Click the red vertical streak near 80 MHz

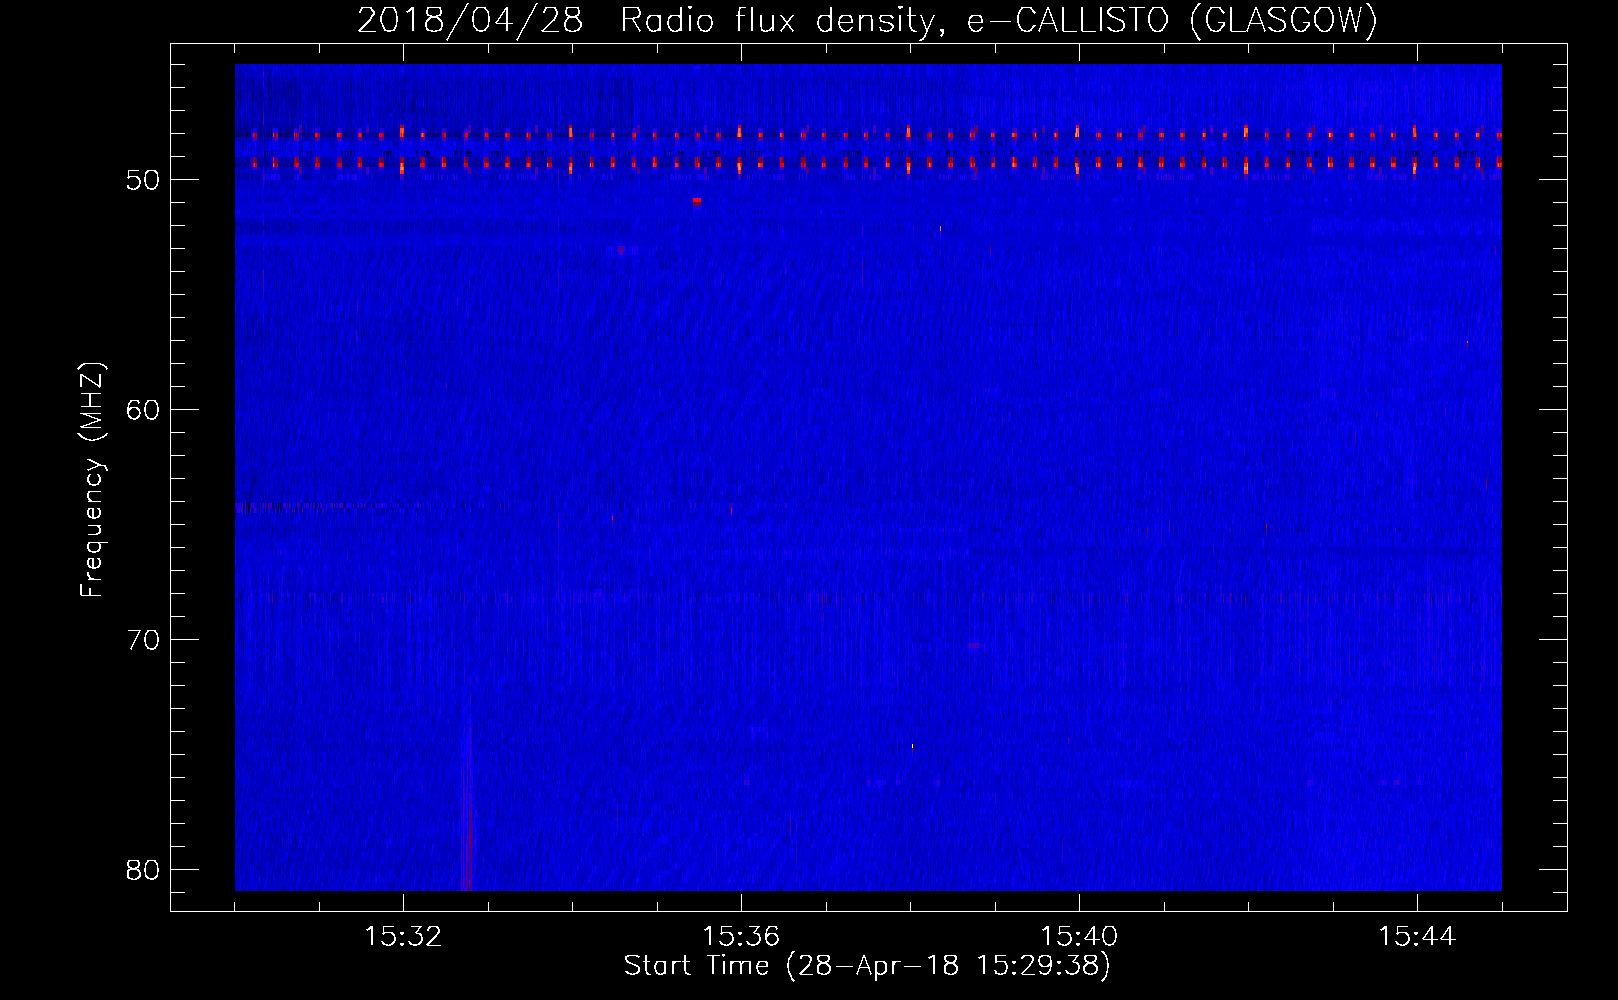click(x=467, y=805)
